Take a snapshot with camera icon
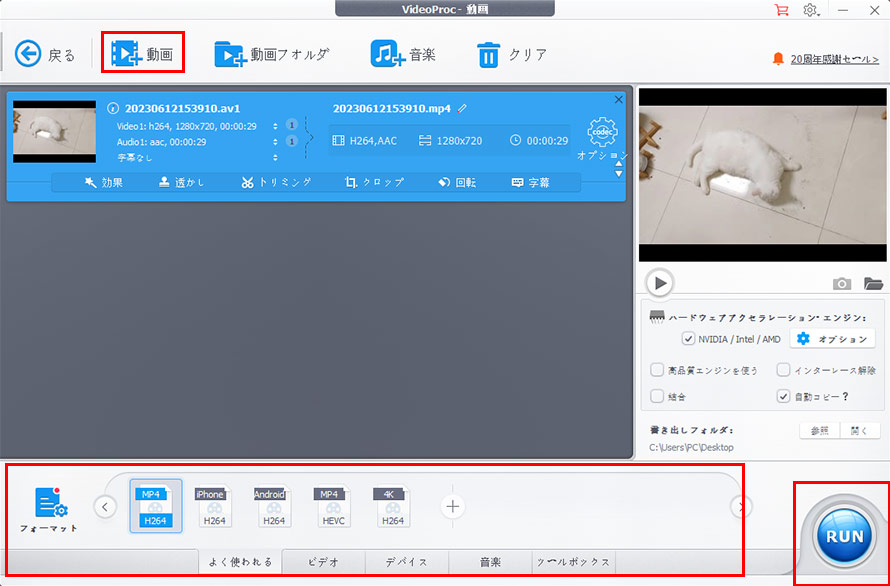Viewport: 890px width, 586px height. [x=842, y=283]
